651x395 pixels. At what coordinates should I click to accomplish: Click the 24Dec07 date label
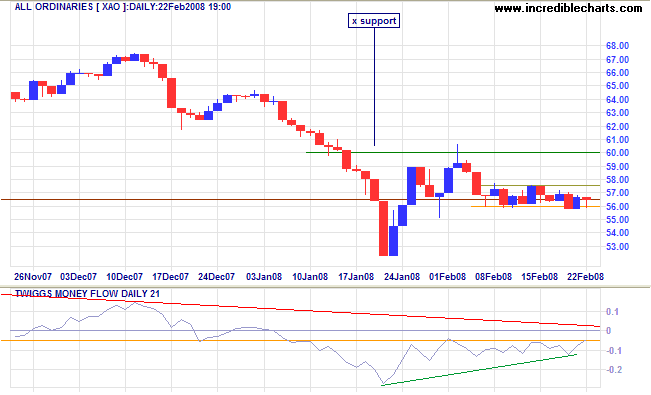tap(216, 277)
